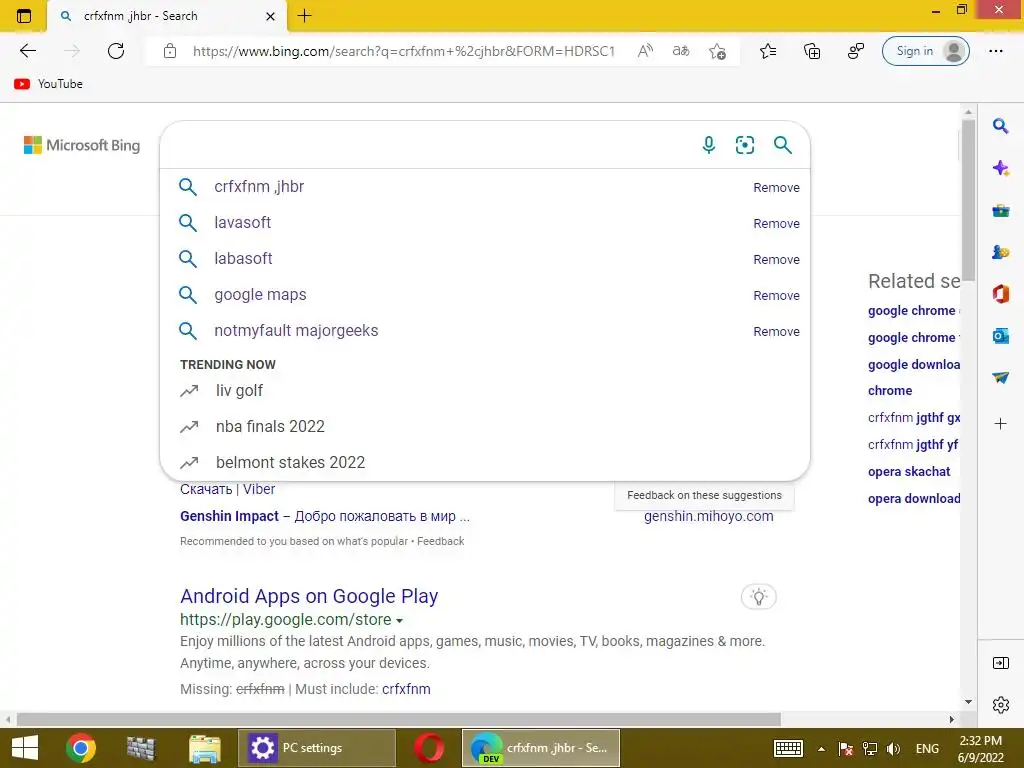Click the Sign in button
Screen dimensions: 1024x768
coord(925,51)
